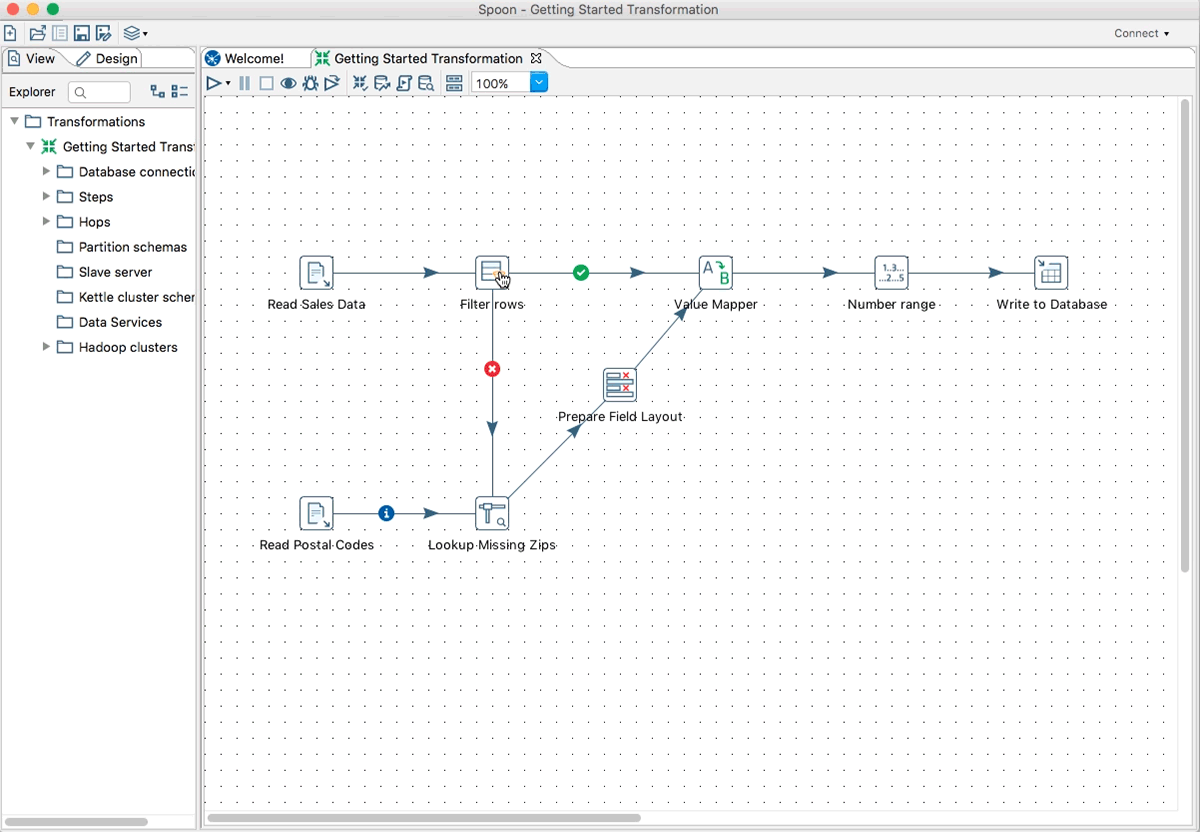This screenshot has width=1200, height=832.
Task: Open the 100% zoom level dropdown
Action: pyautogui.click(x=539, y=84)
